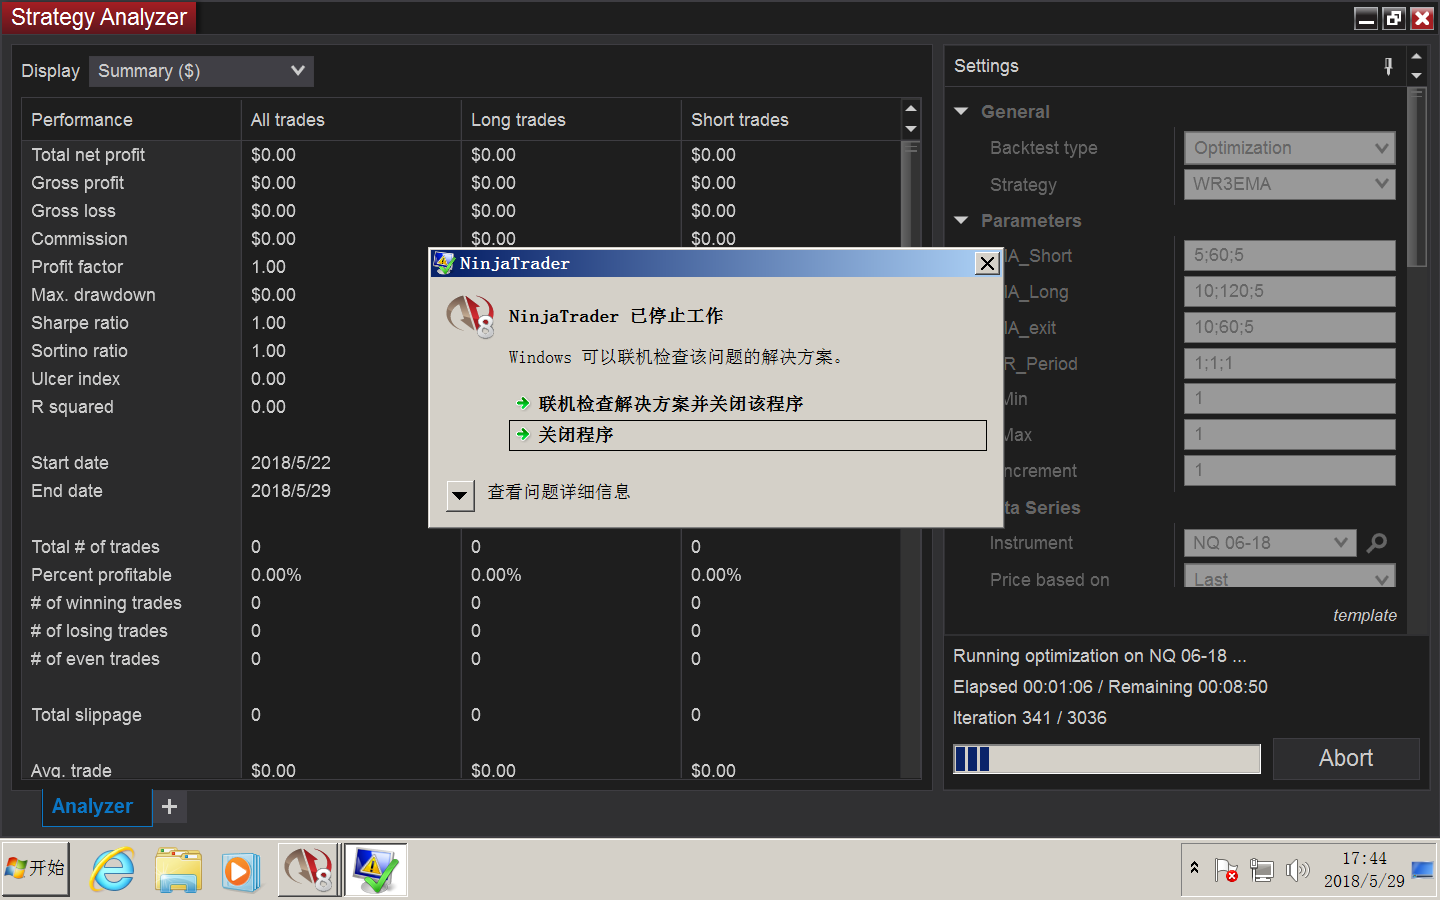Open the Display Summary ($) dropdown
Viewport: 1440px width, 900px height.
pos(201,71)
